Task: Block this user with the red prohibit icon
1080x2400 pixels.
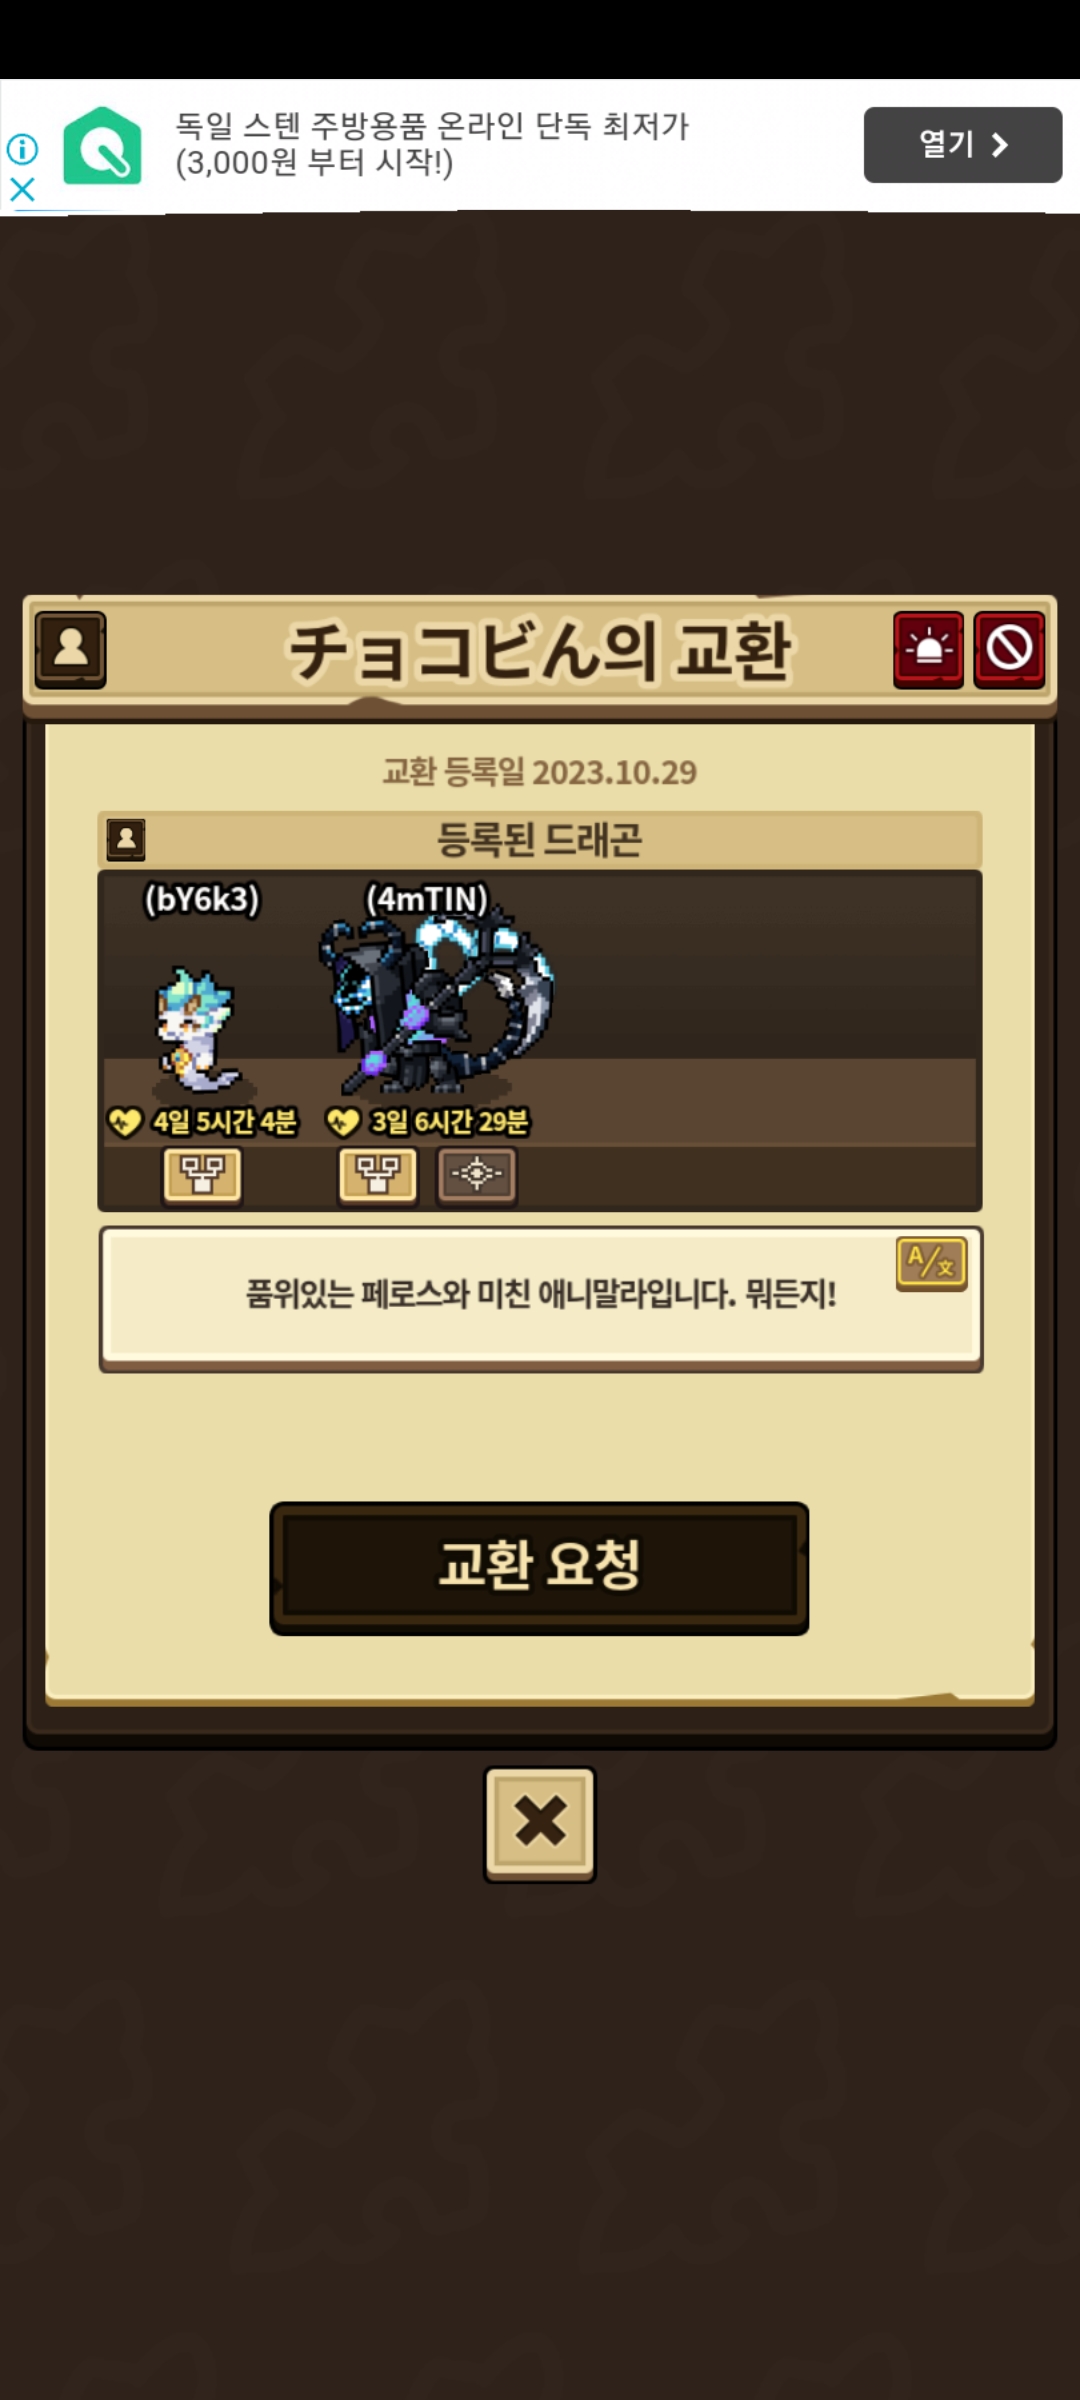Action: (1009, 649)
